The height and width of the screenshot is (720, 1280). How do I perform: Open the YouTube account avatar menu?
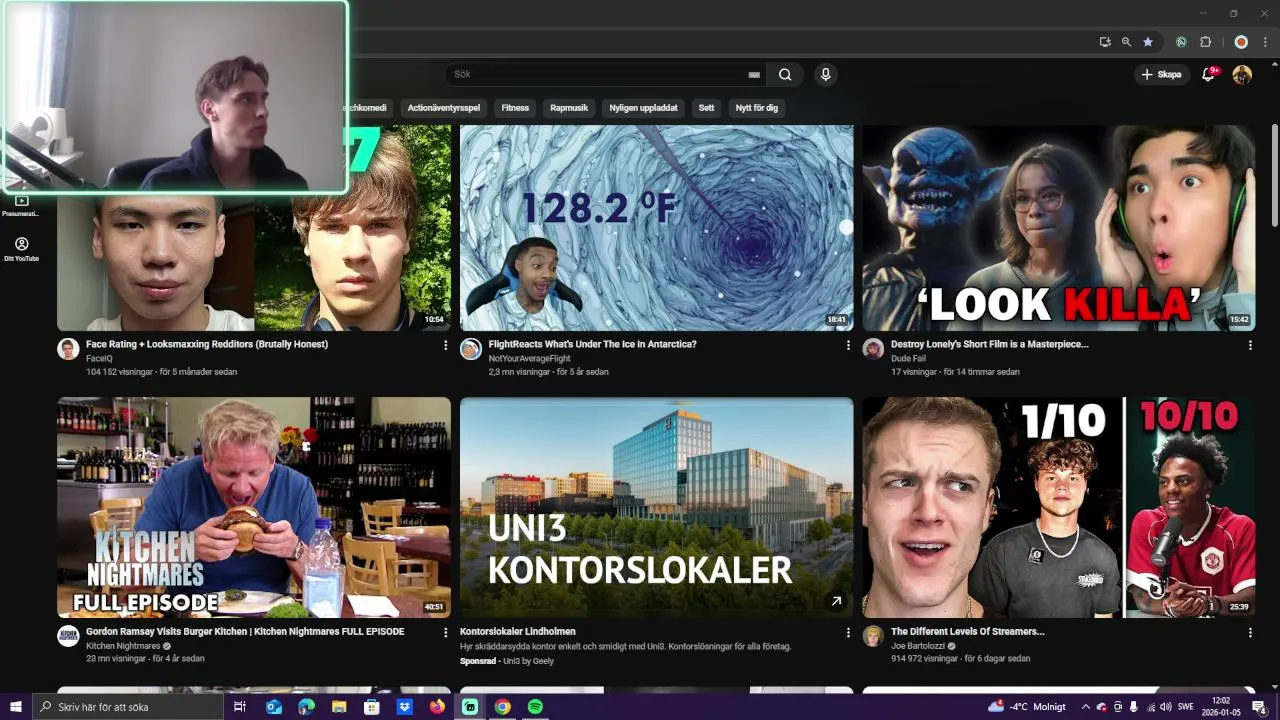click(1242, 74)
